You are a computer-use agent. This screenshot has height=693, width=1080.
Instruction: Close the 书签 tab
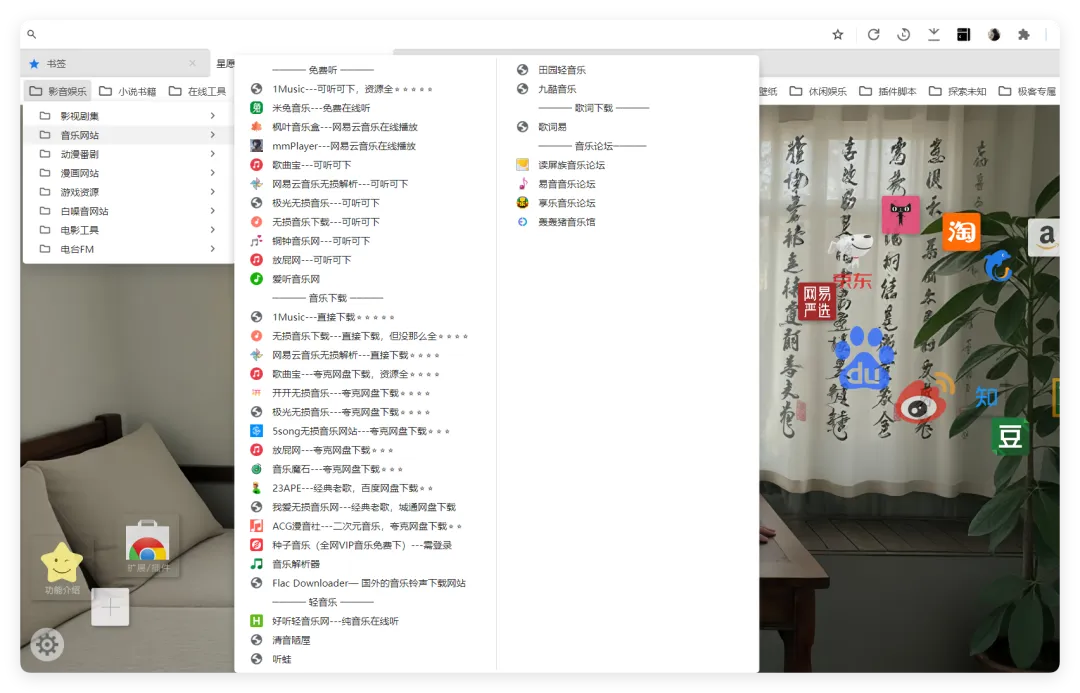tap(192, 63)
